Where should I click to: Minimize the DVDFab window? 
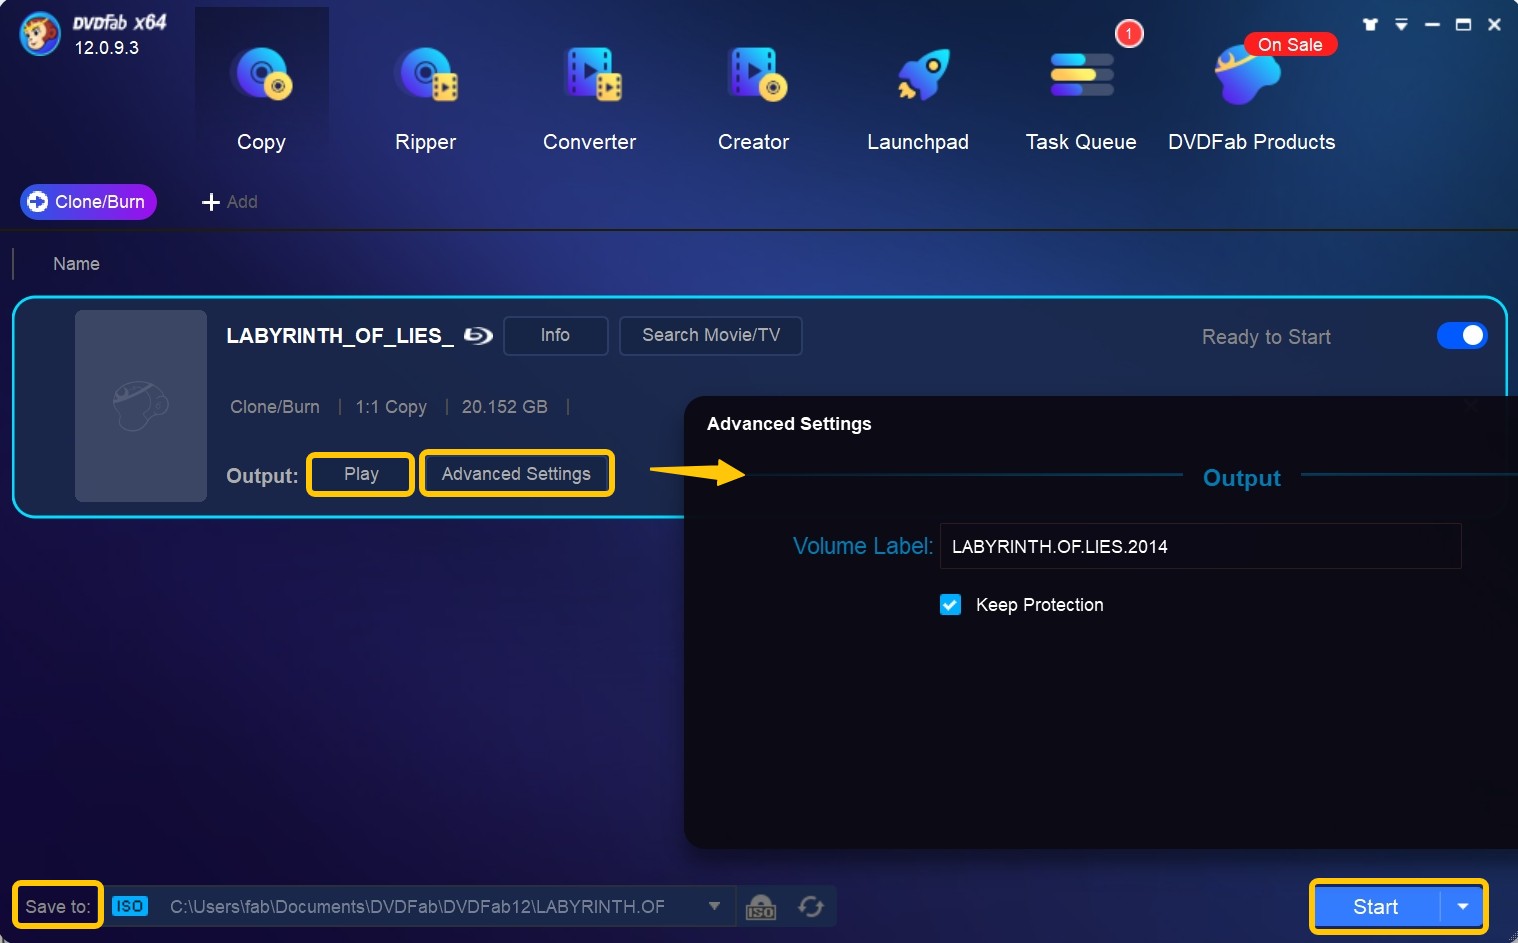[1432, 25]
